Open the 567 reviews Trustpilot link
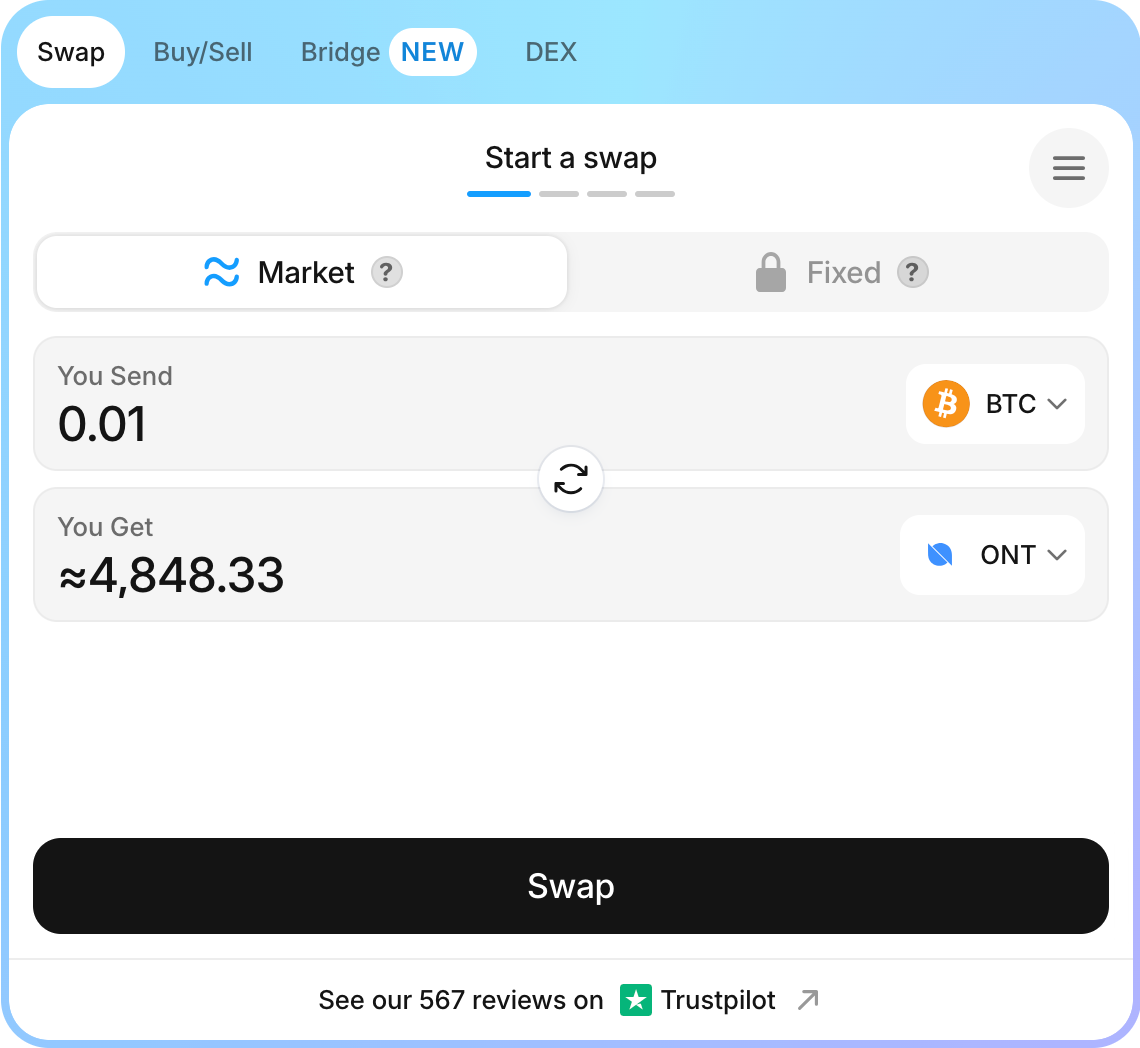The height and width of the screenshot is (1048, 1140). pos(569,1000)
